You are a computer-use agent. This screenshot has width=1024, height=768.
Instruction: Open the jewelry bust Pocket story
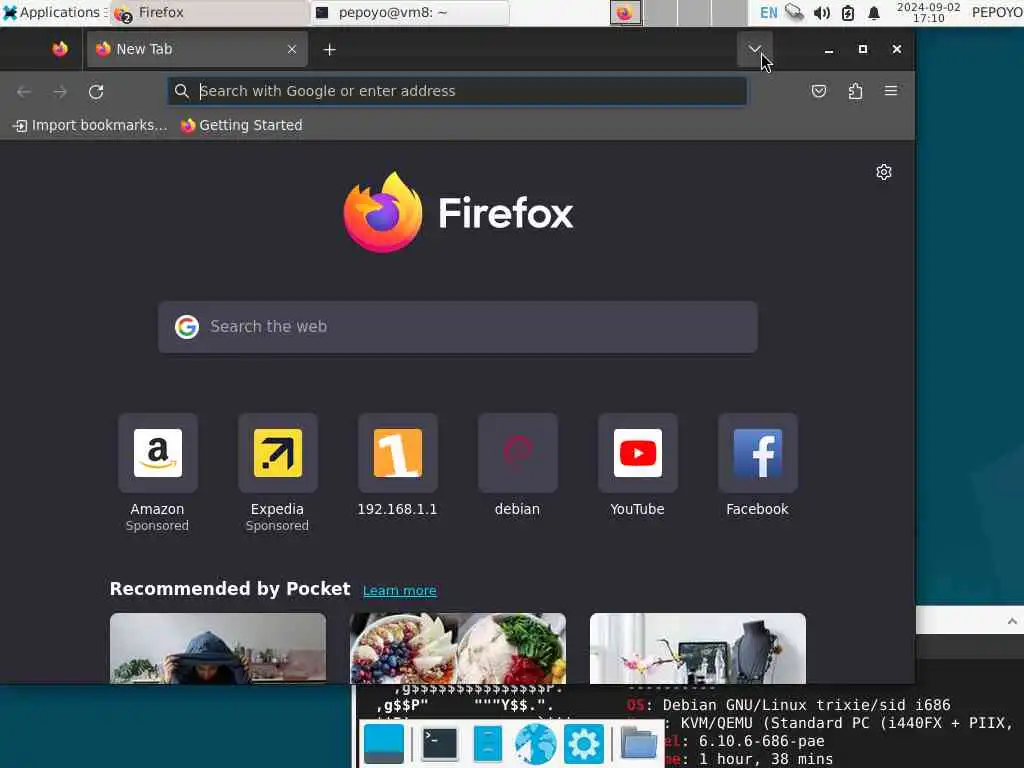pyautogui.click(x=697, y=648)
